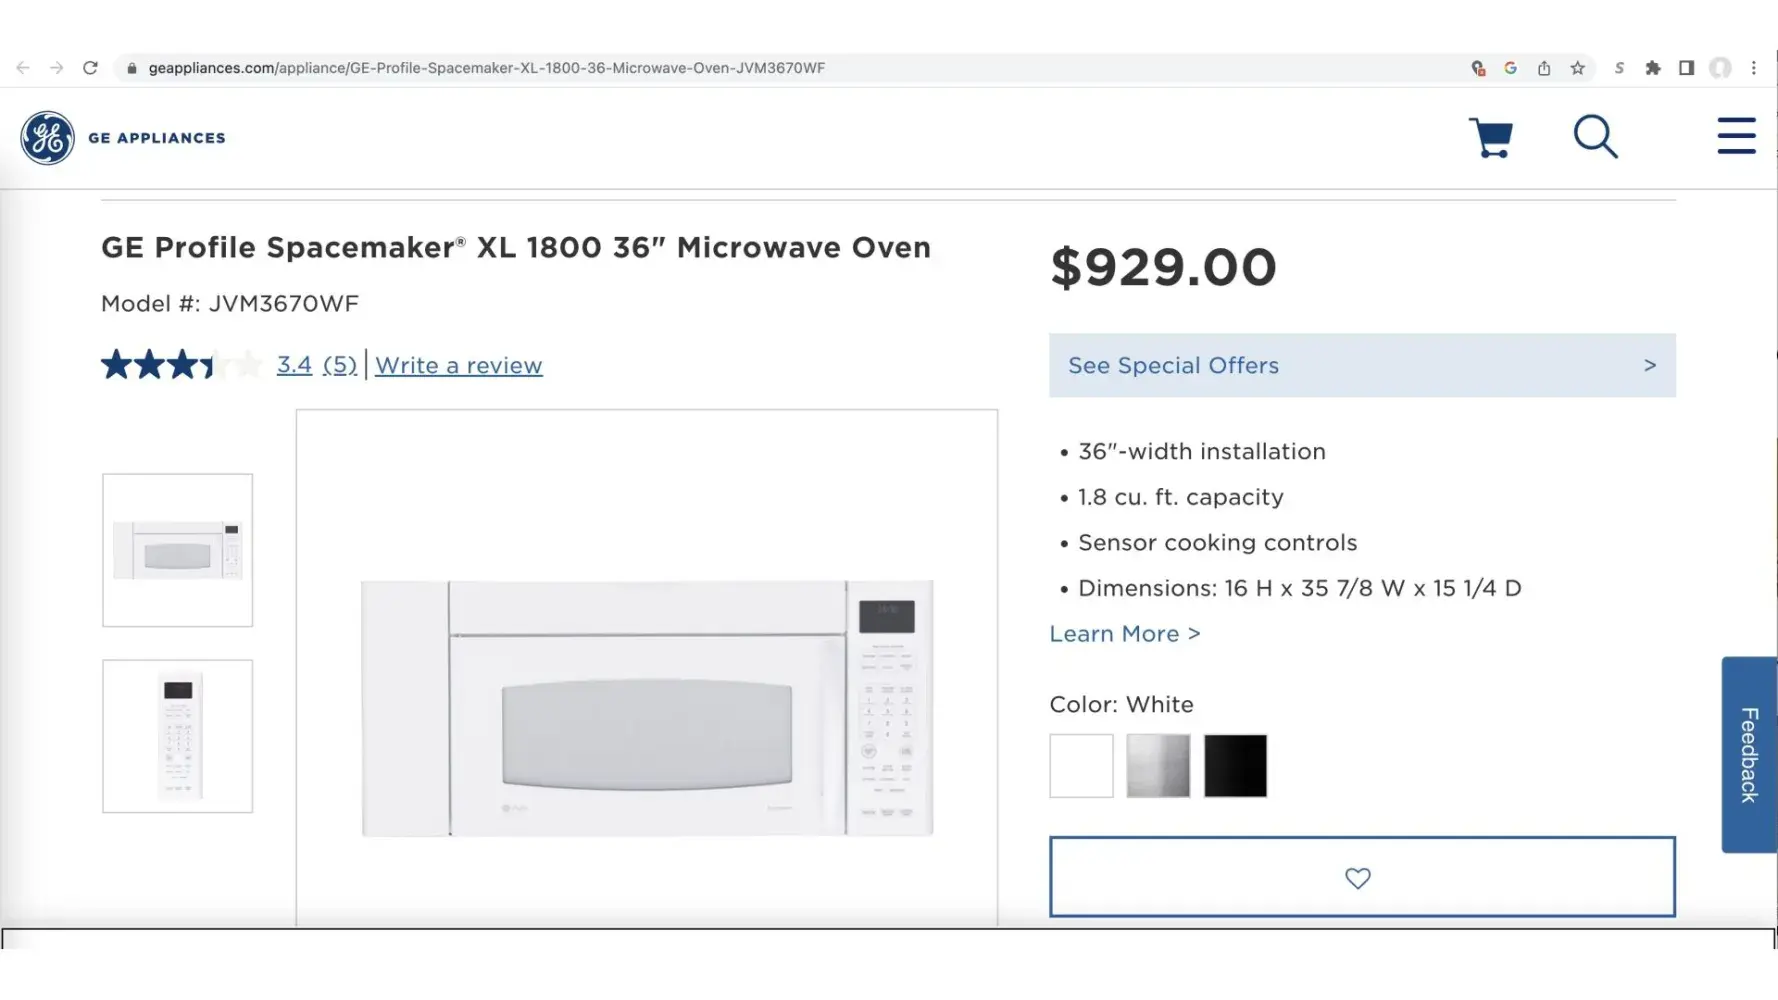Viewport: 1778px width, 1000px height.
Task: Select the front view microwave thumbnail
Action: coord(178,551)
